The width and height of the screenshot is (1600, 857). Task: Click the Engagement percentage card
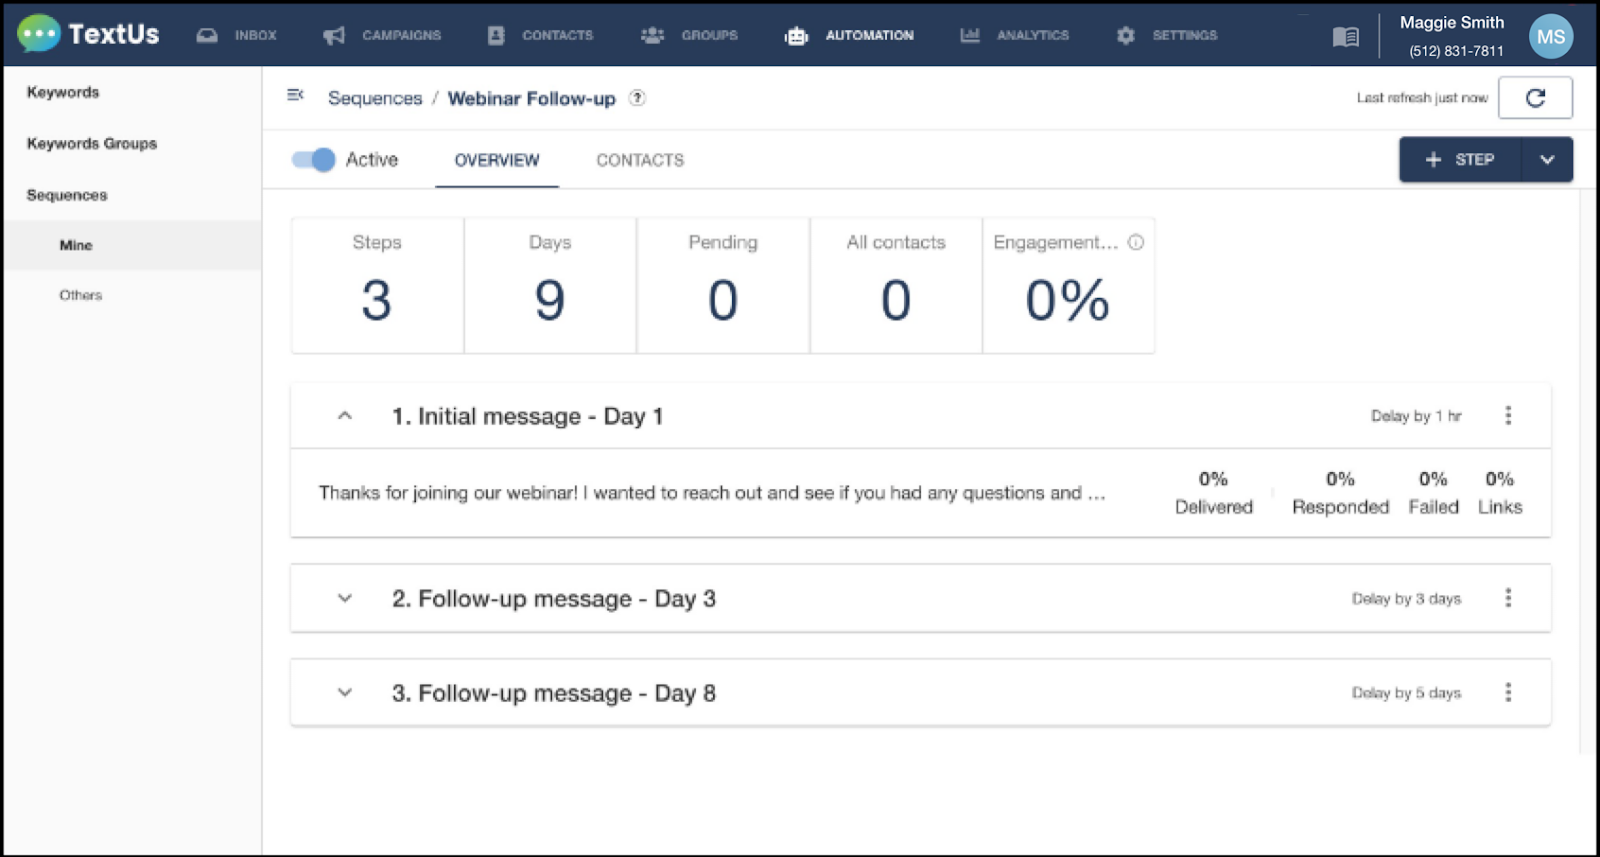pyautogui.click(x=1068, y=285)
